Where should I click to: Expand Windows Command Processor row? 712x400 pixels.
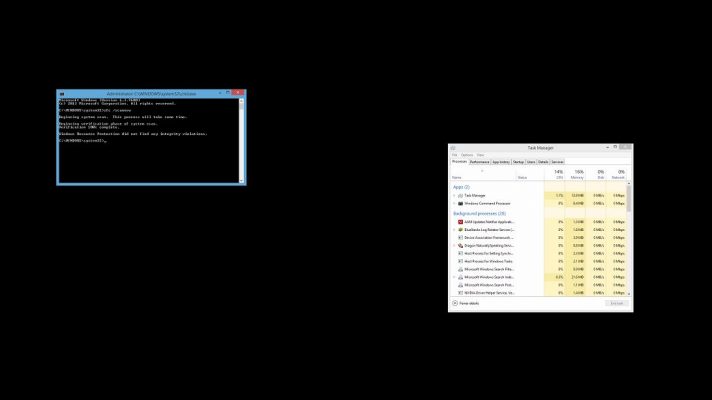click(454, 203)
